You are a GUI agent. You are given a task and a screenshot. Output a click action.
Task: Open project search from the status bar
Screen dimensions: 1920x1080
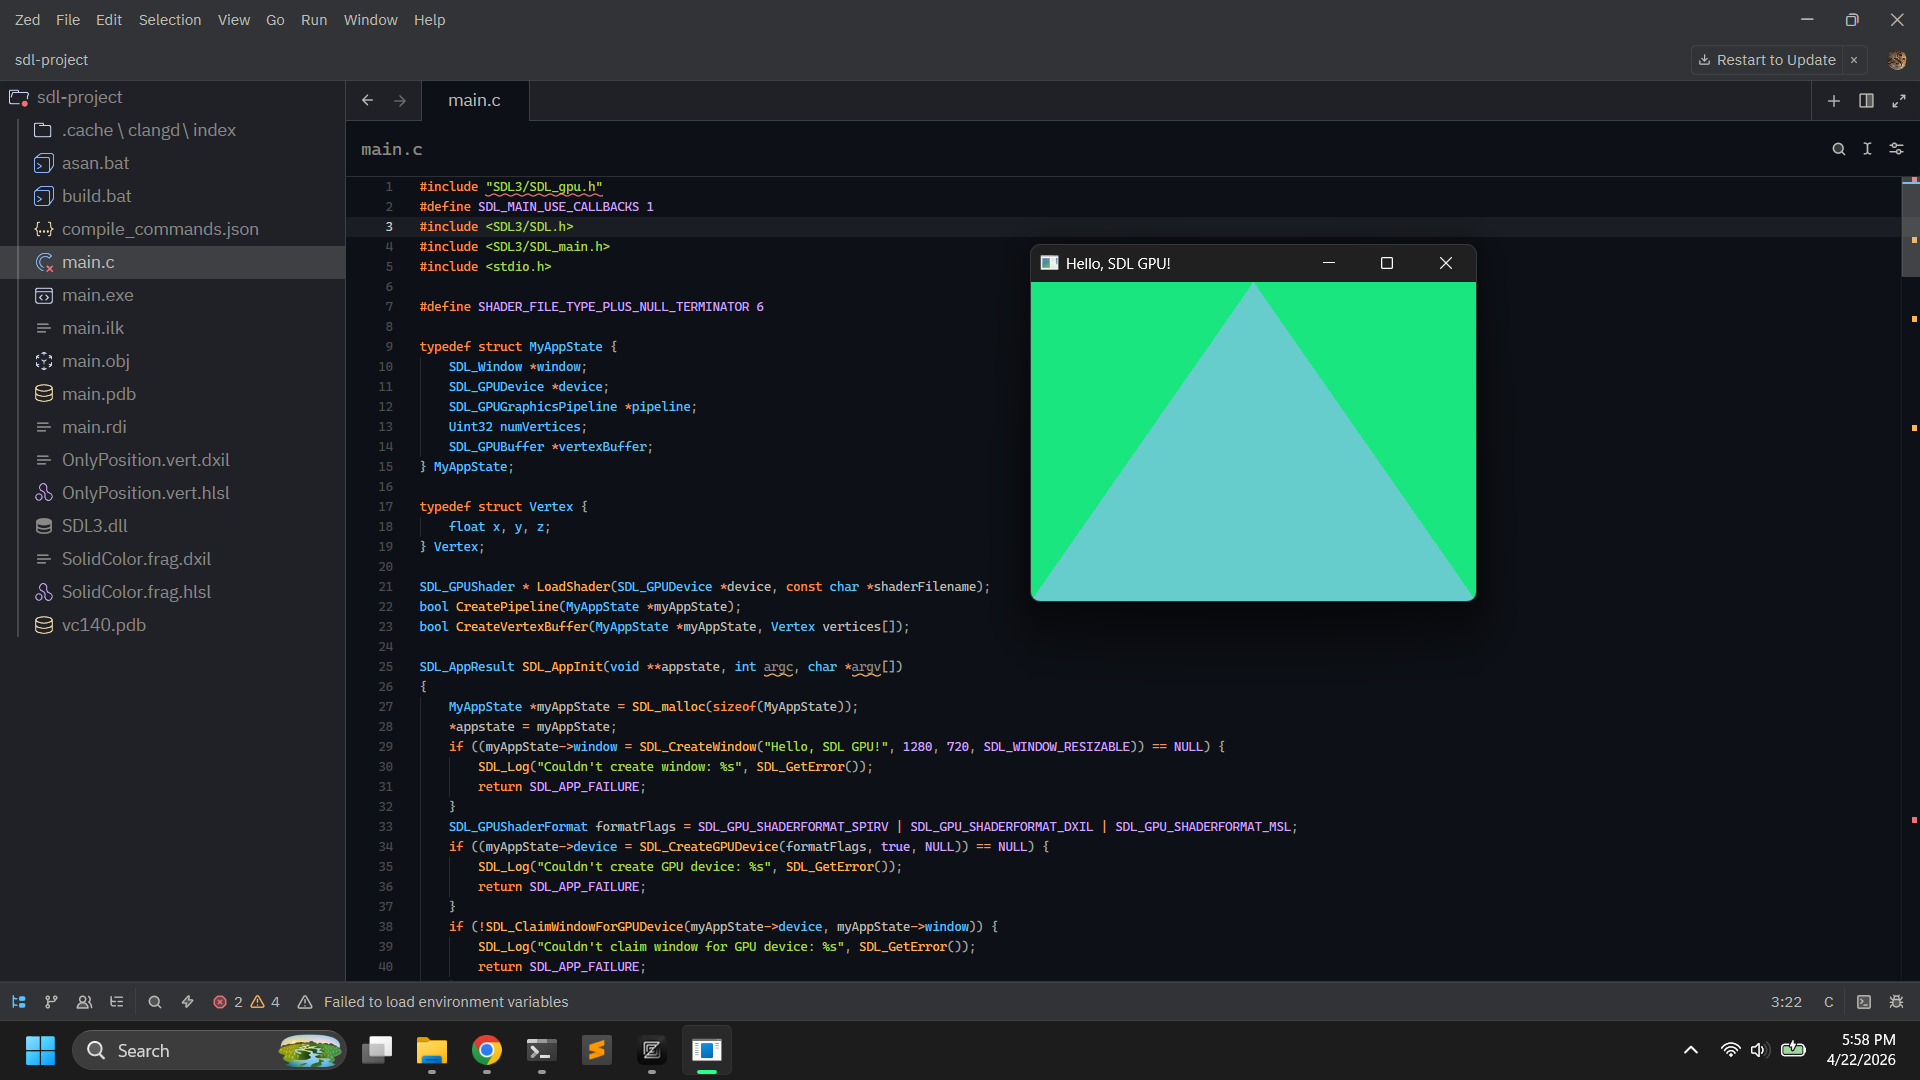(155, 1002)
